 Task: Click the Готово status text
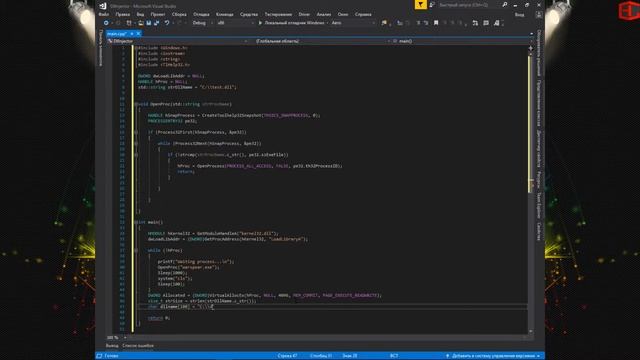tap(111, 356)
